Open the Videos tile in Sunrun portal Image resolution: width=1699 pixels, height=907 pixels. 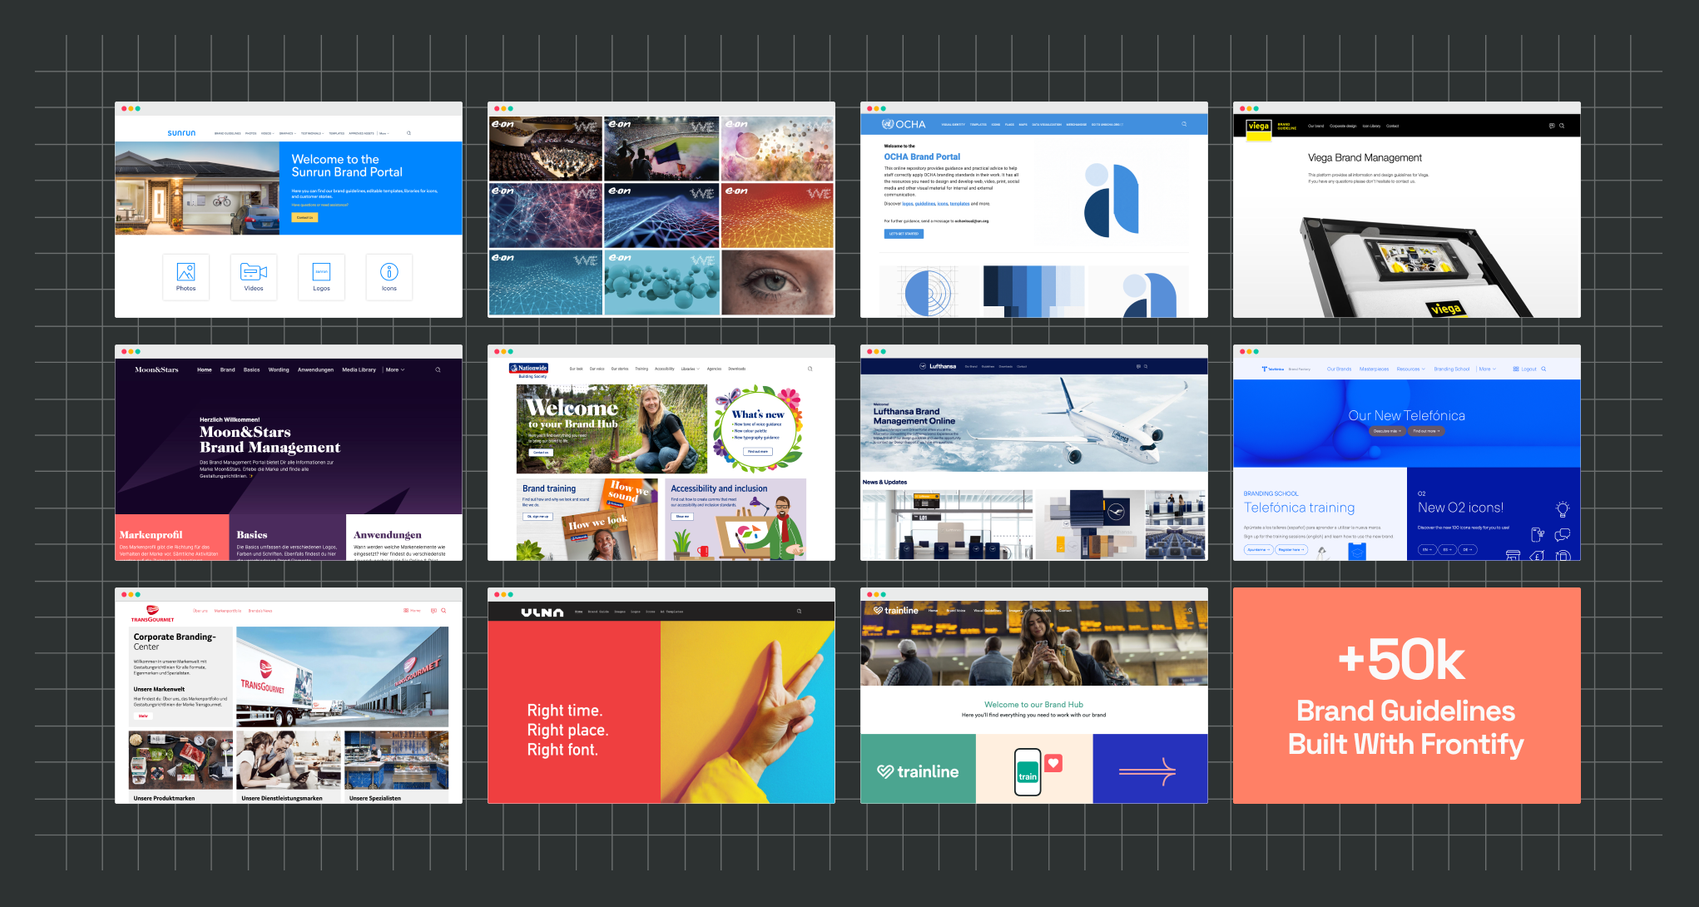pos(254,276)
